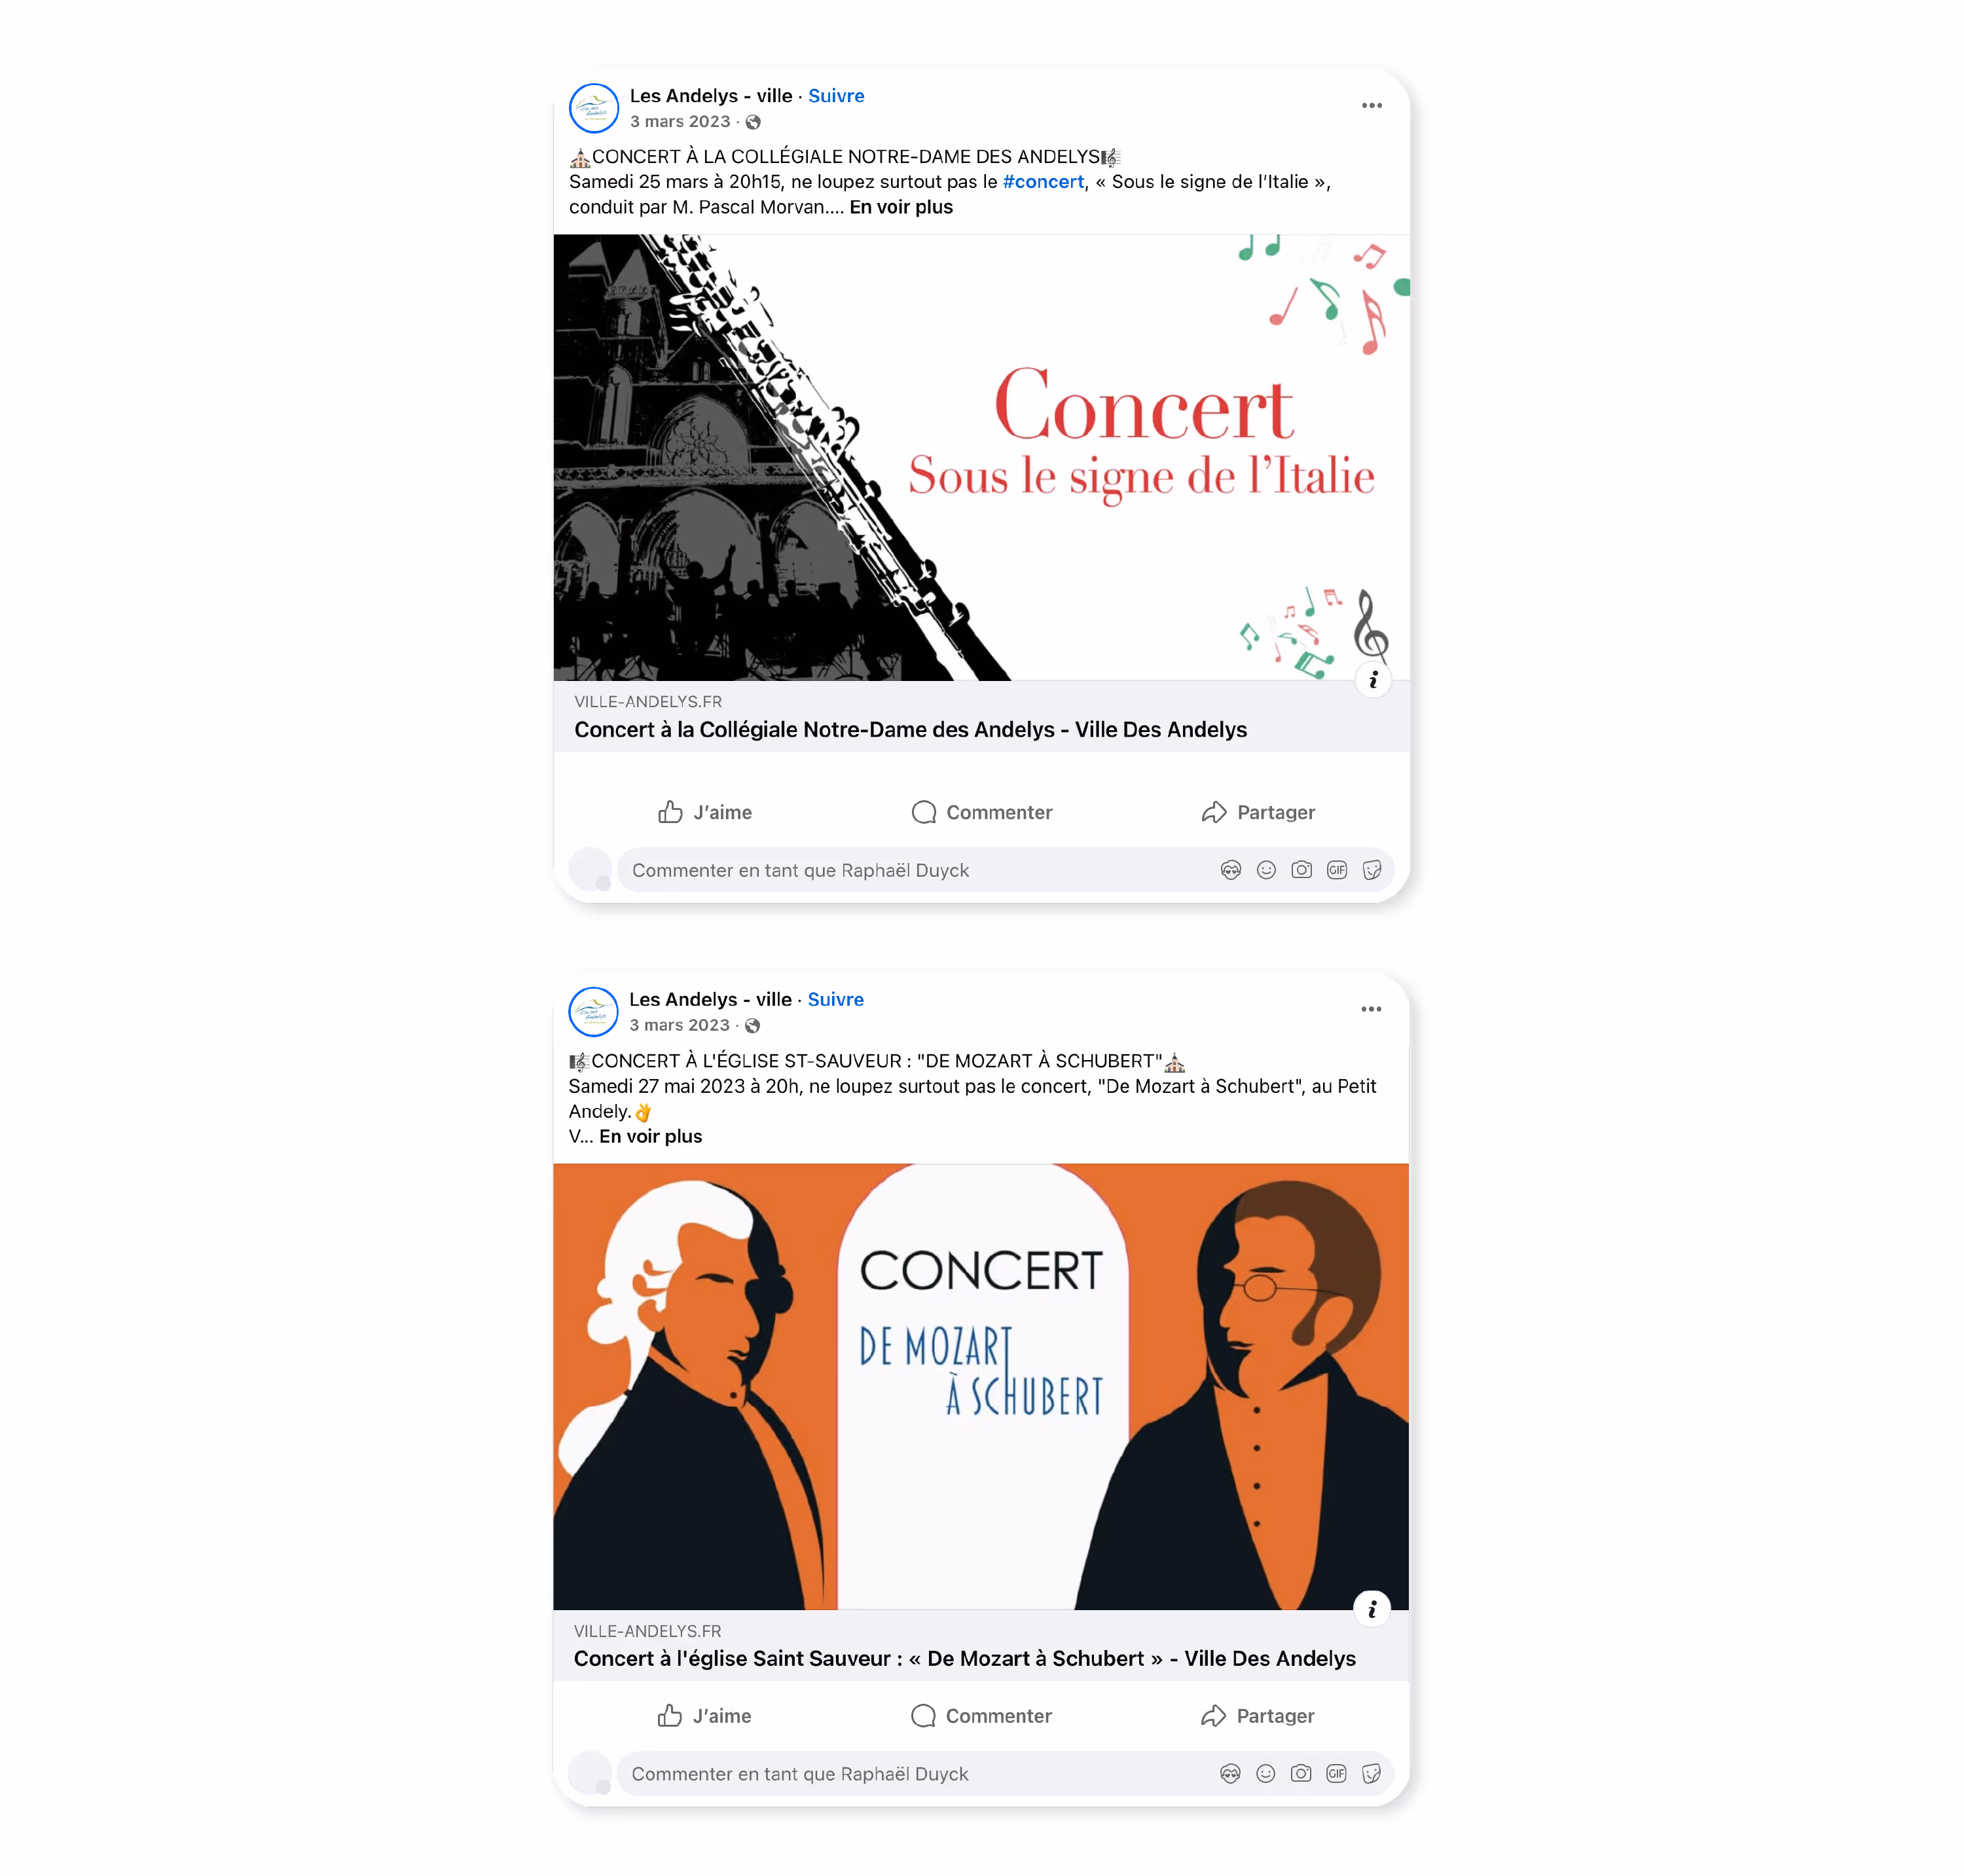
Task: Open three-dot options menu on first post
Action: (1371, 105)
